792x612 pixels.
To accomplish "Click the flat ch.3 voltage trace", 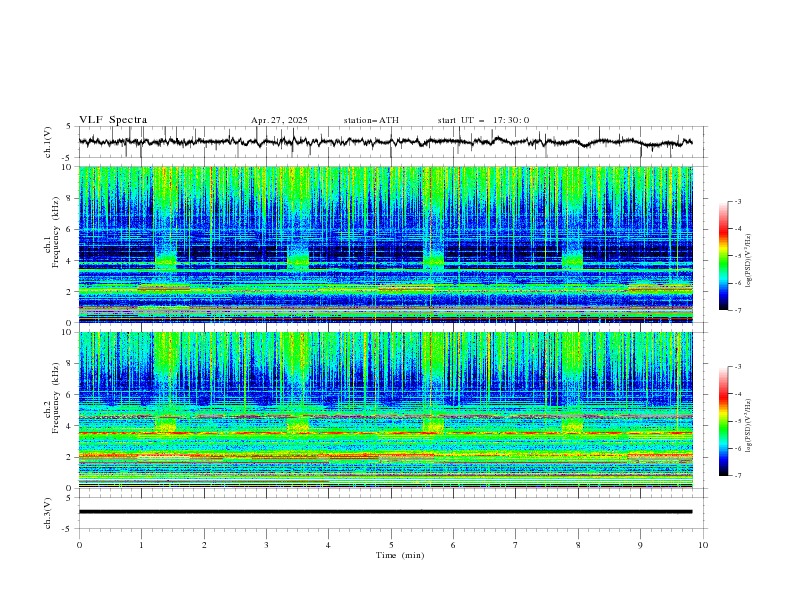I will (x=385, y=512).
